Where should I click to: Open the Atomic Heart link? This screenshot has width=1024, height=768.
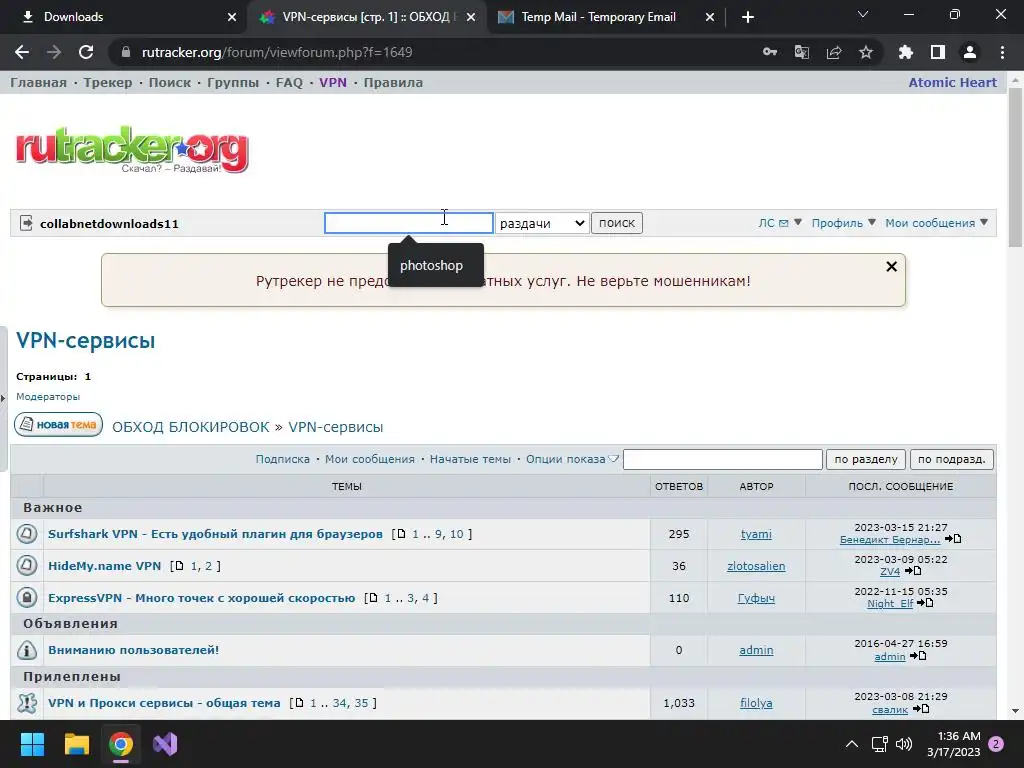click(952, 82)
